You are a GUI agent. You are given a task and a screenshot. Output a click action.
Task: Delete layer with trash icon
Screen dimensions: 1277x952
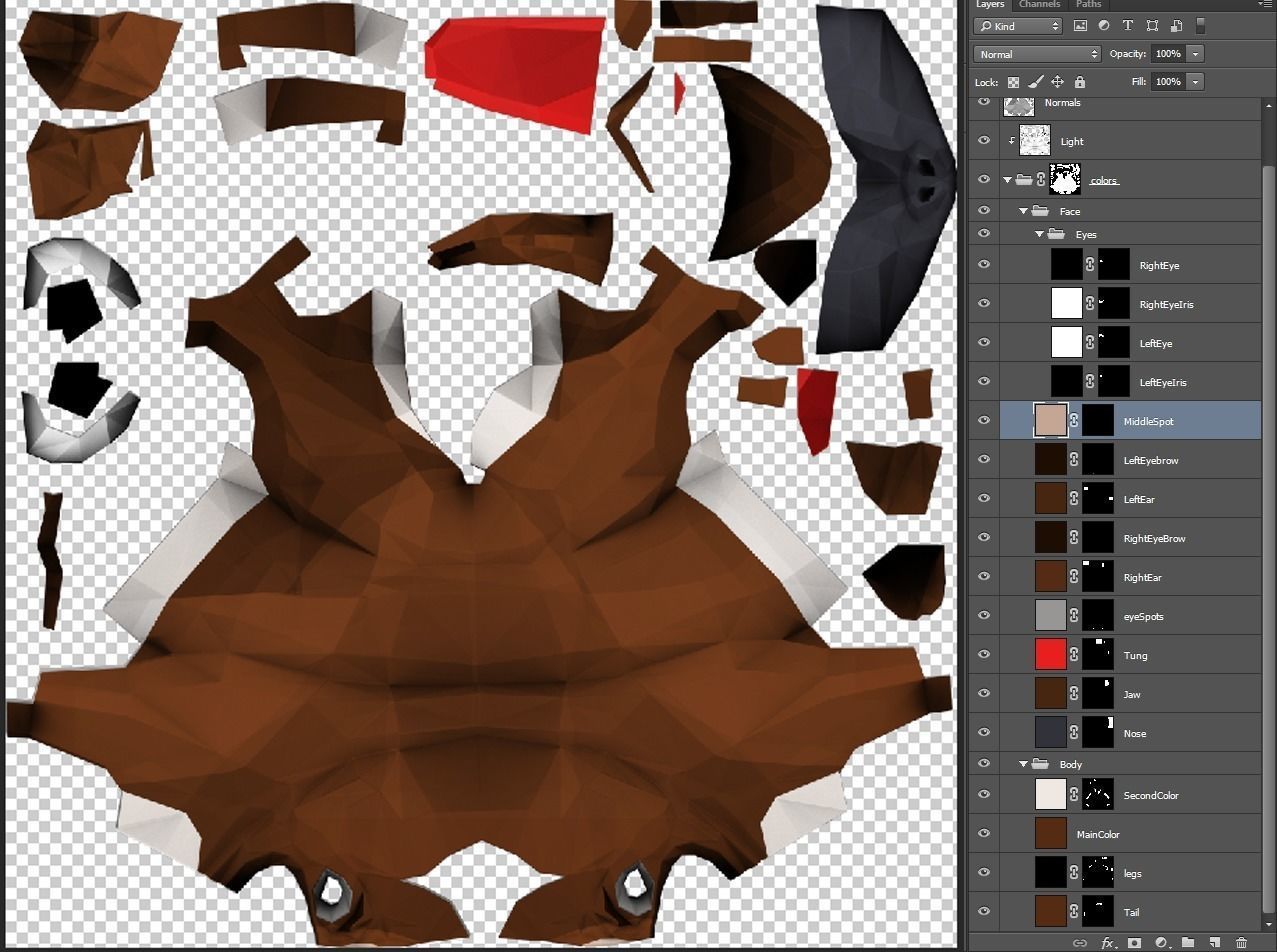[x=1241, y=942]
